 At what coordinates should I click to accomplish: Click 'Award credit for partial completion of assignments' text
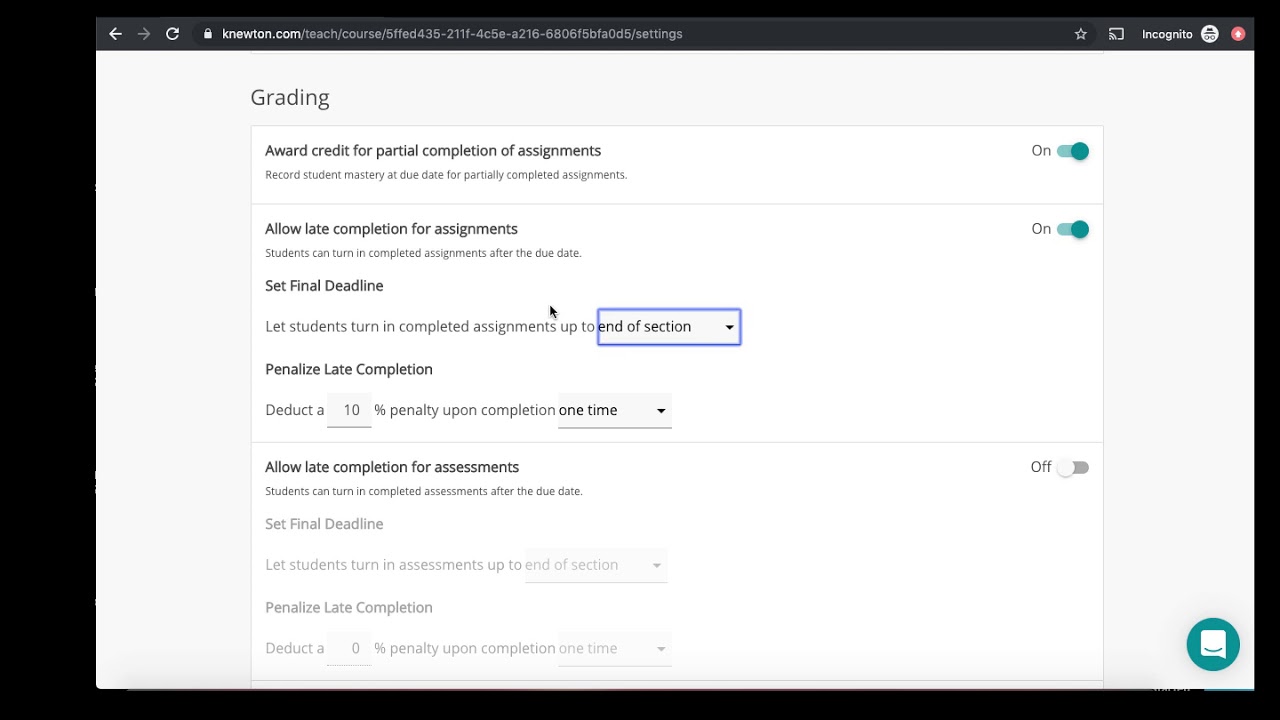click(433, 151)
